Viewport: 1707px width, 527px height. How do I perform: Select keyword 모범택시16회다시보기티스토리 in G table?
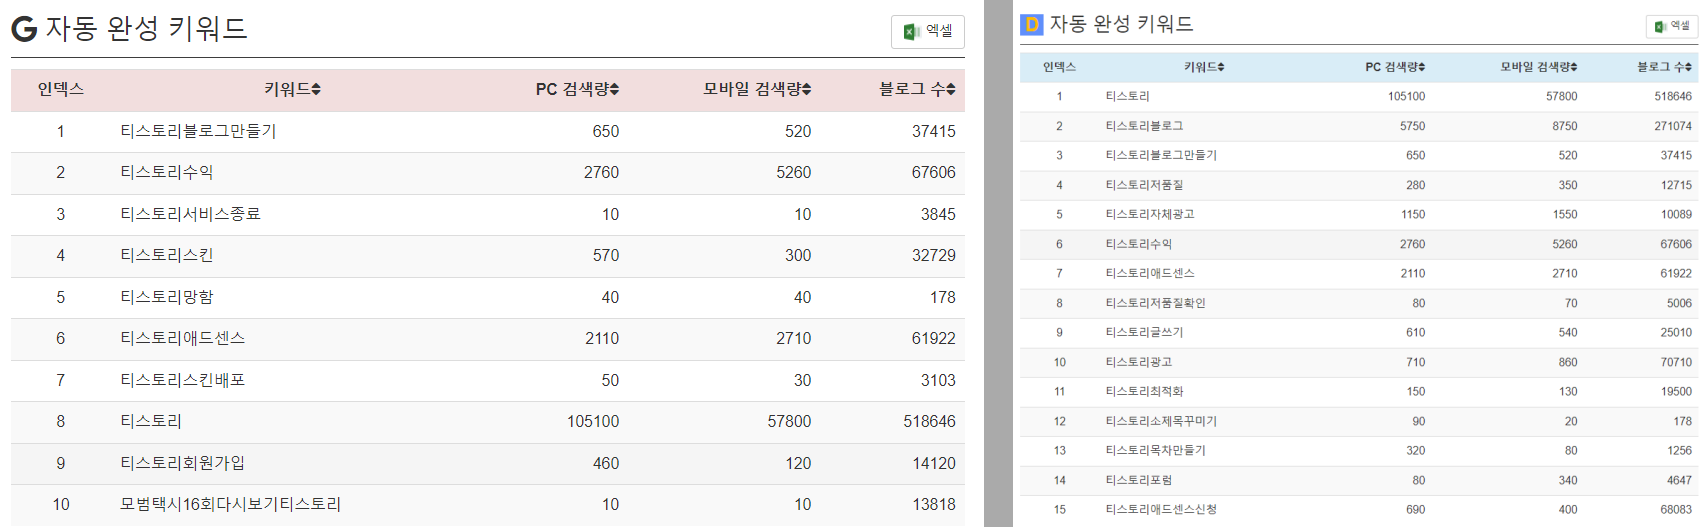[231, 504]
